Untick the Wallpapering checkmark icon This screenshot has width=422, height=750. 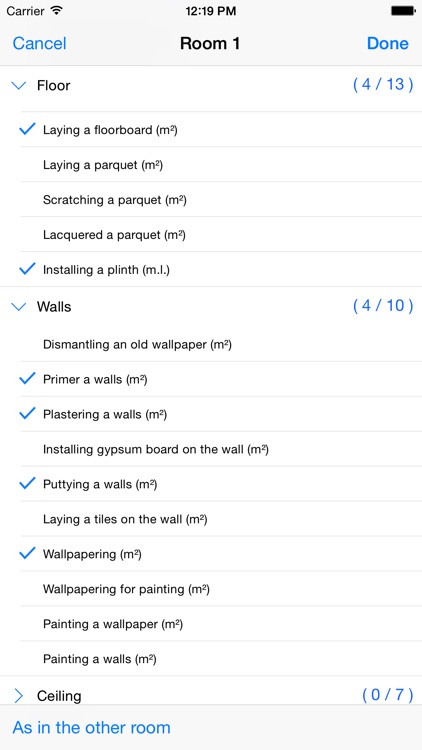[27, 553]
